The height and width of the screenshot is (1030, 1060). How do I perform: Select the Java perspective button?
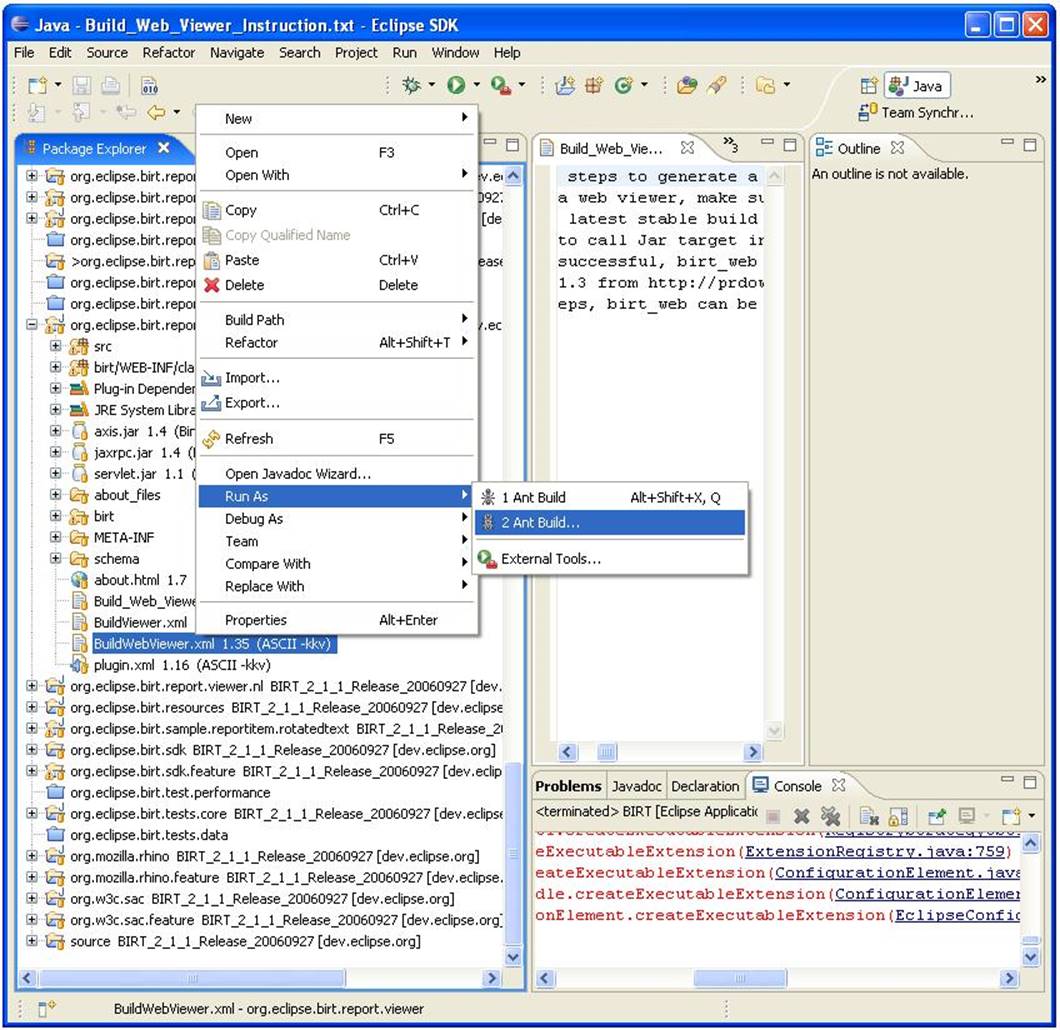pos(917,86)
